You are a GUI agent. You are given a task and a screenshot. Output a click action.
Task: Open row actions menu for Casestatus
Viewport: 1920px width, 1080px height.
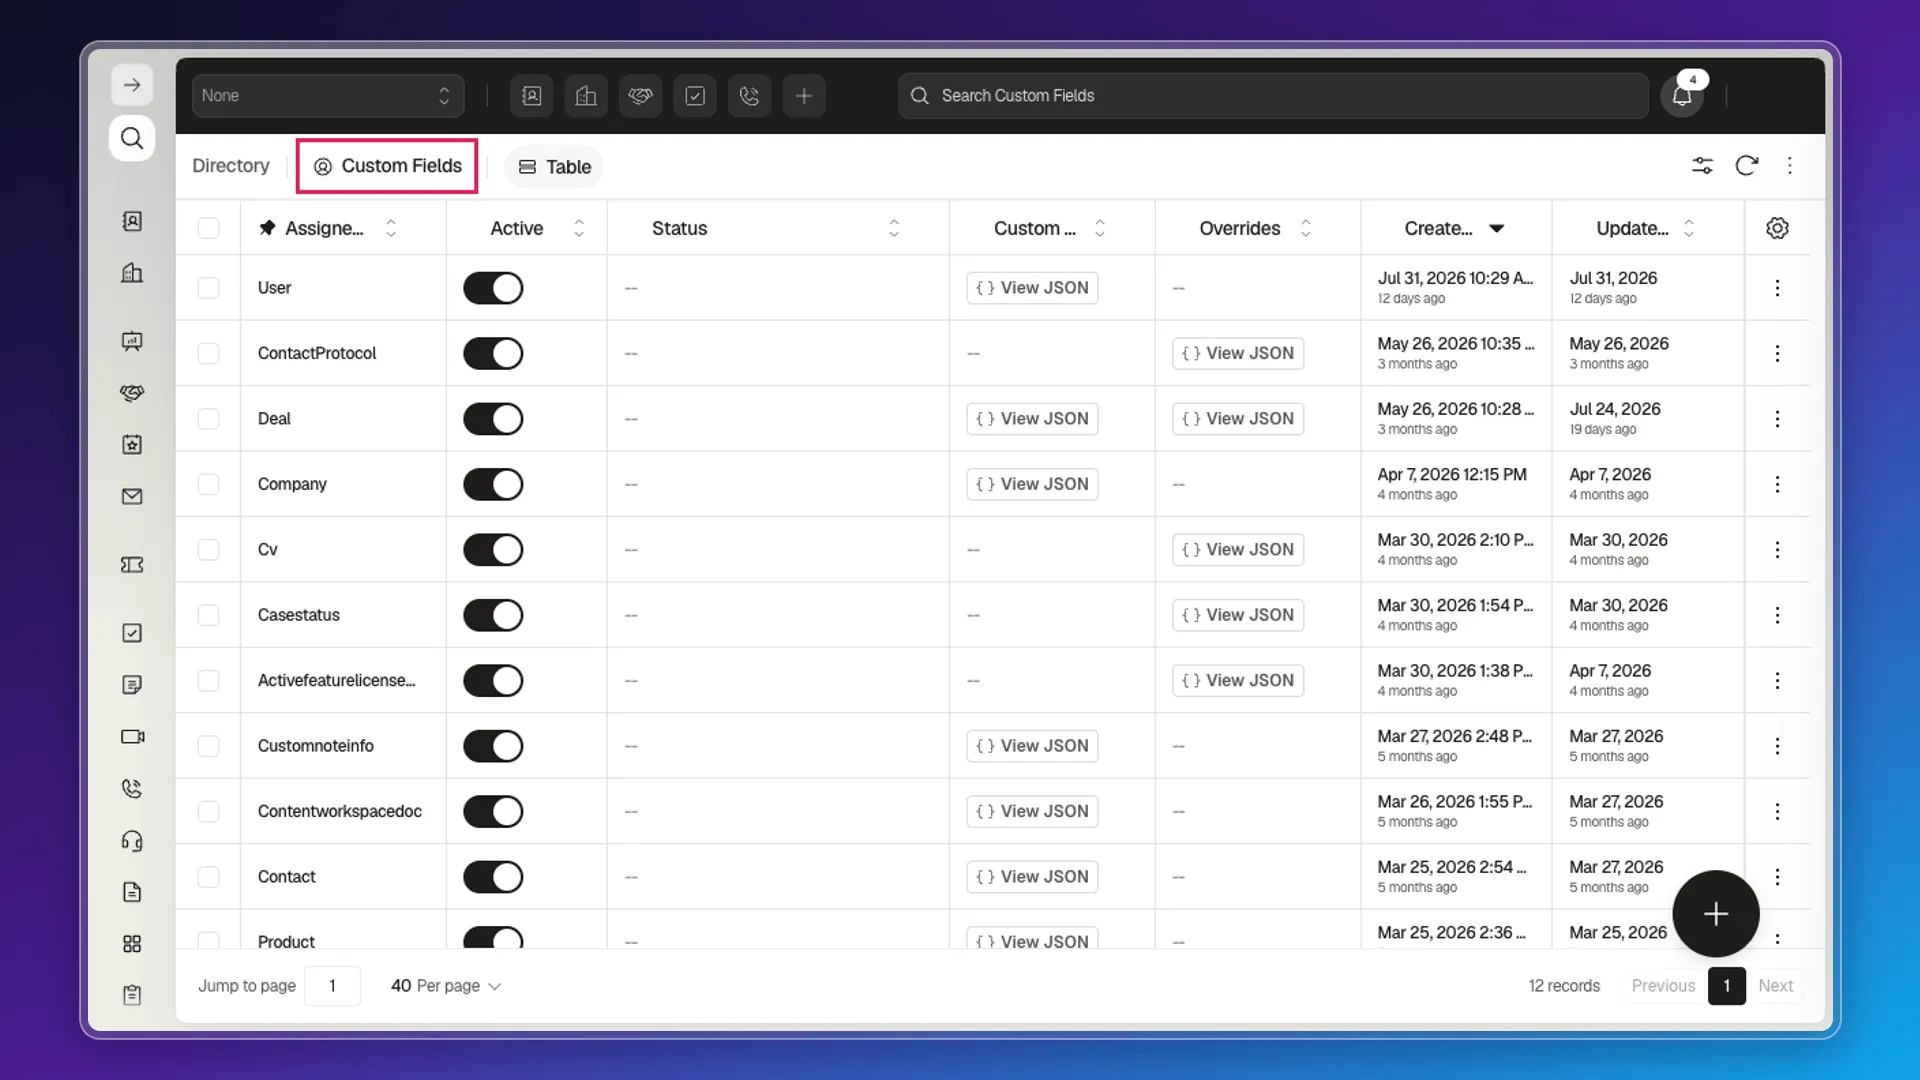pos(1777,615)
